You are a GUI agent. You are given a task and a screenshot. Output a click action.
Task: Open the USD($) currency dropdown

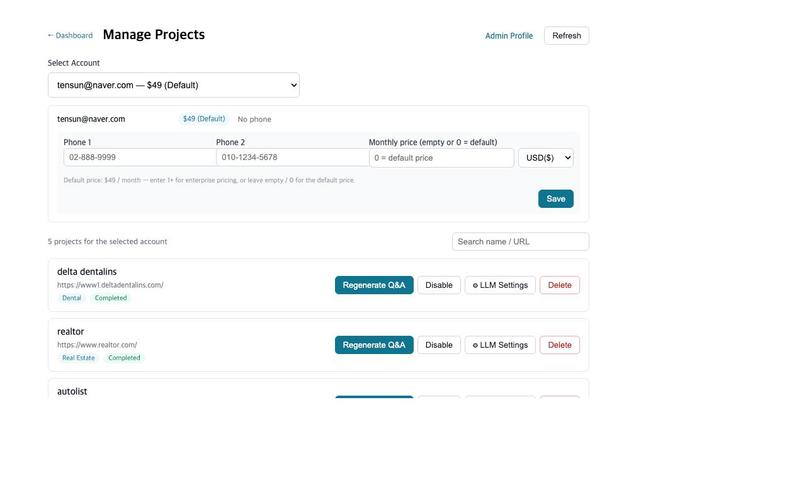click(546, 158)
